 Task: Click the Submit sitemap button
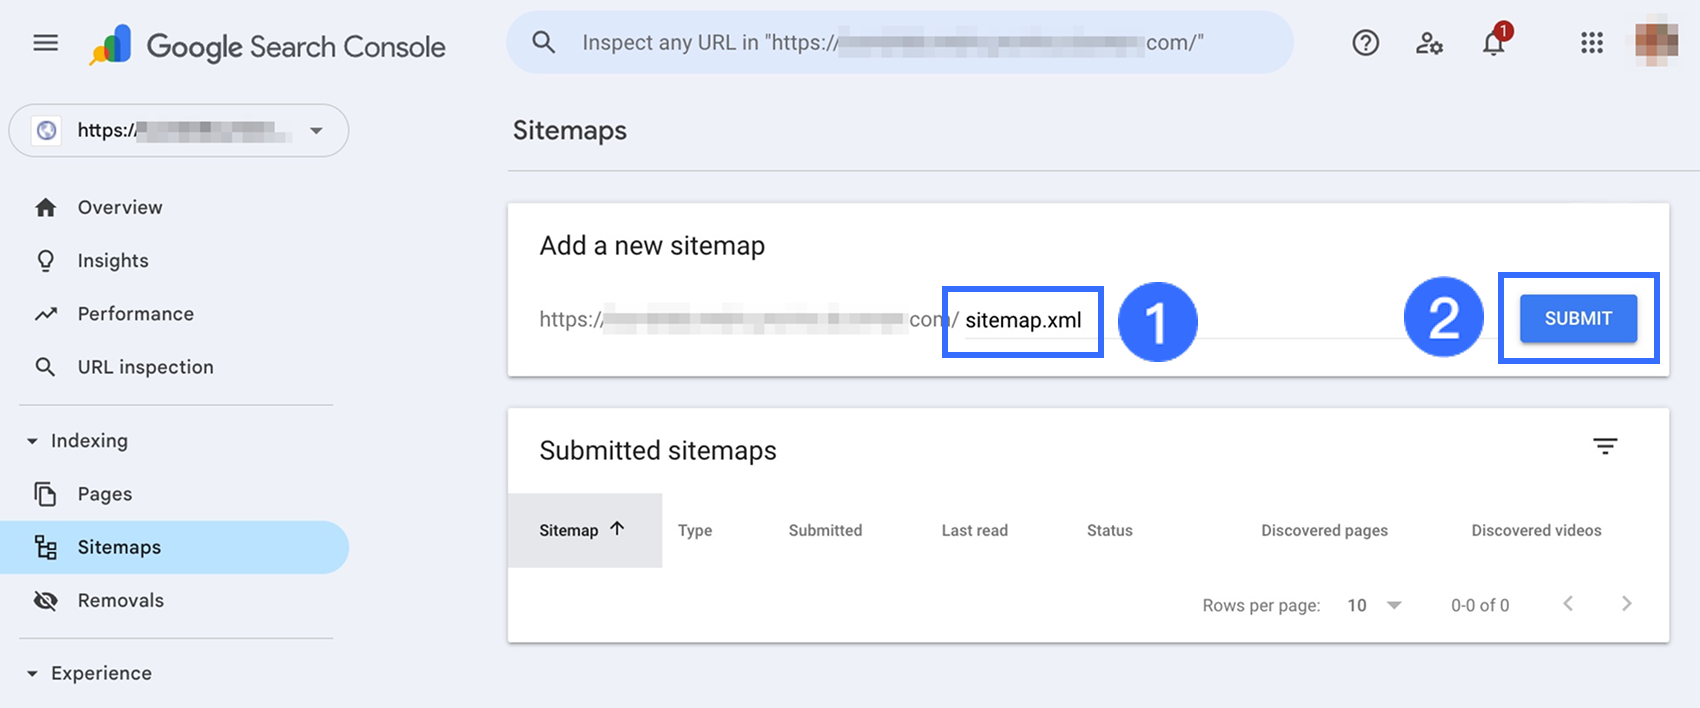coord(1577,319)
